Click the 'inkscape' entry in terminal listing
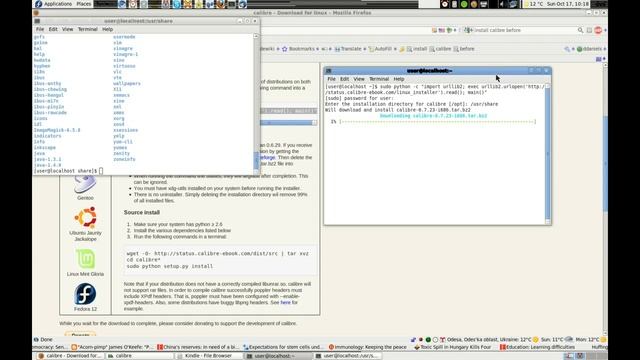 click(x=44, y=148)
